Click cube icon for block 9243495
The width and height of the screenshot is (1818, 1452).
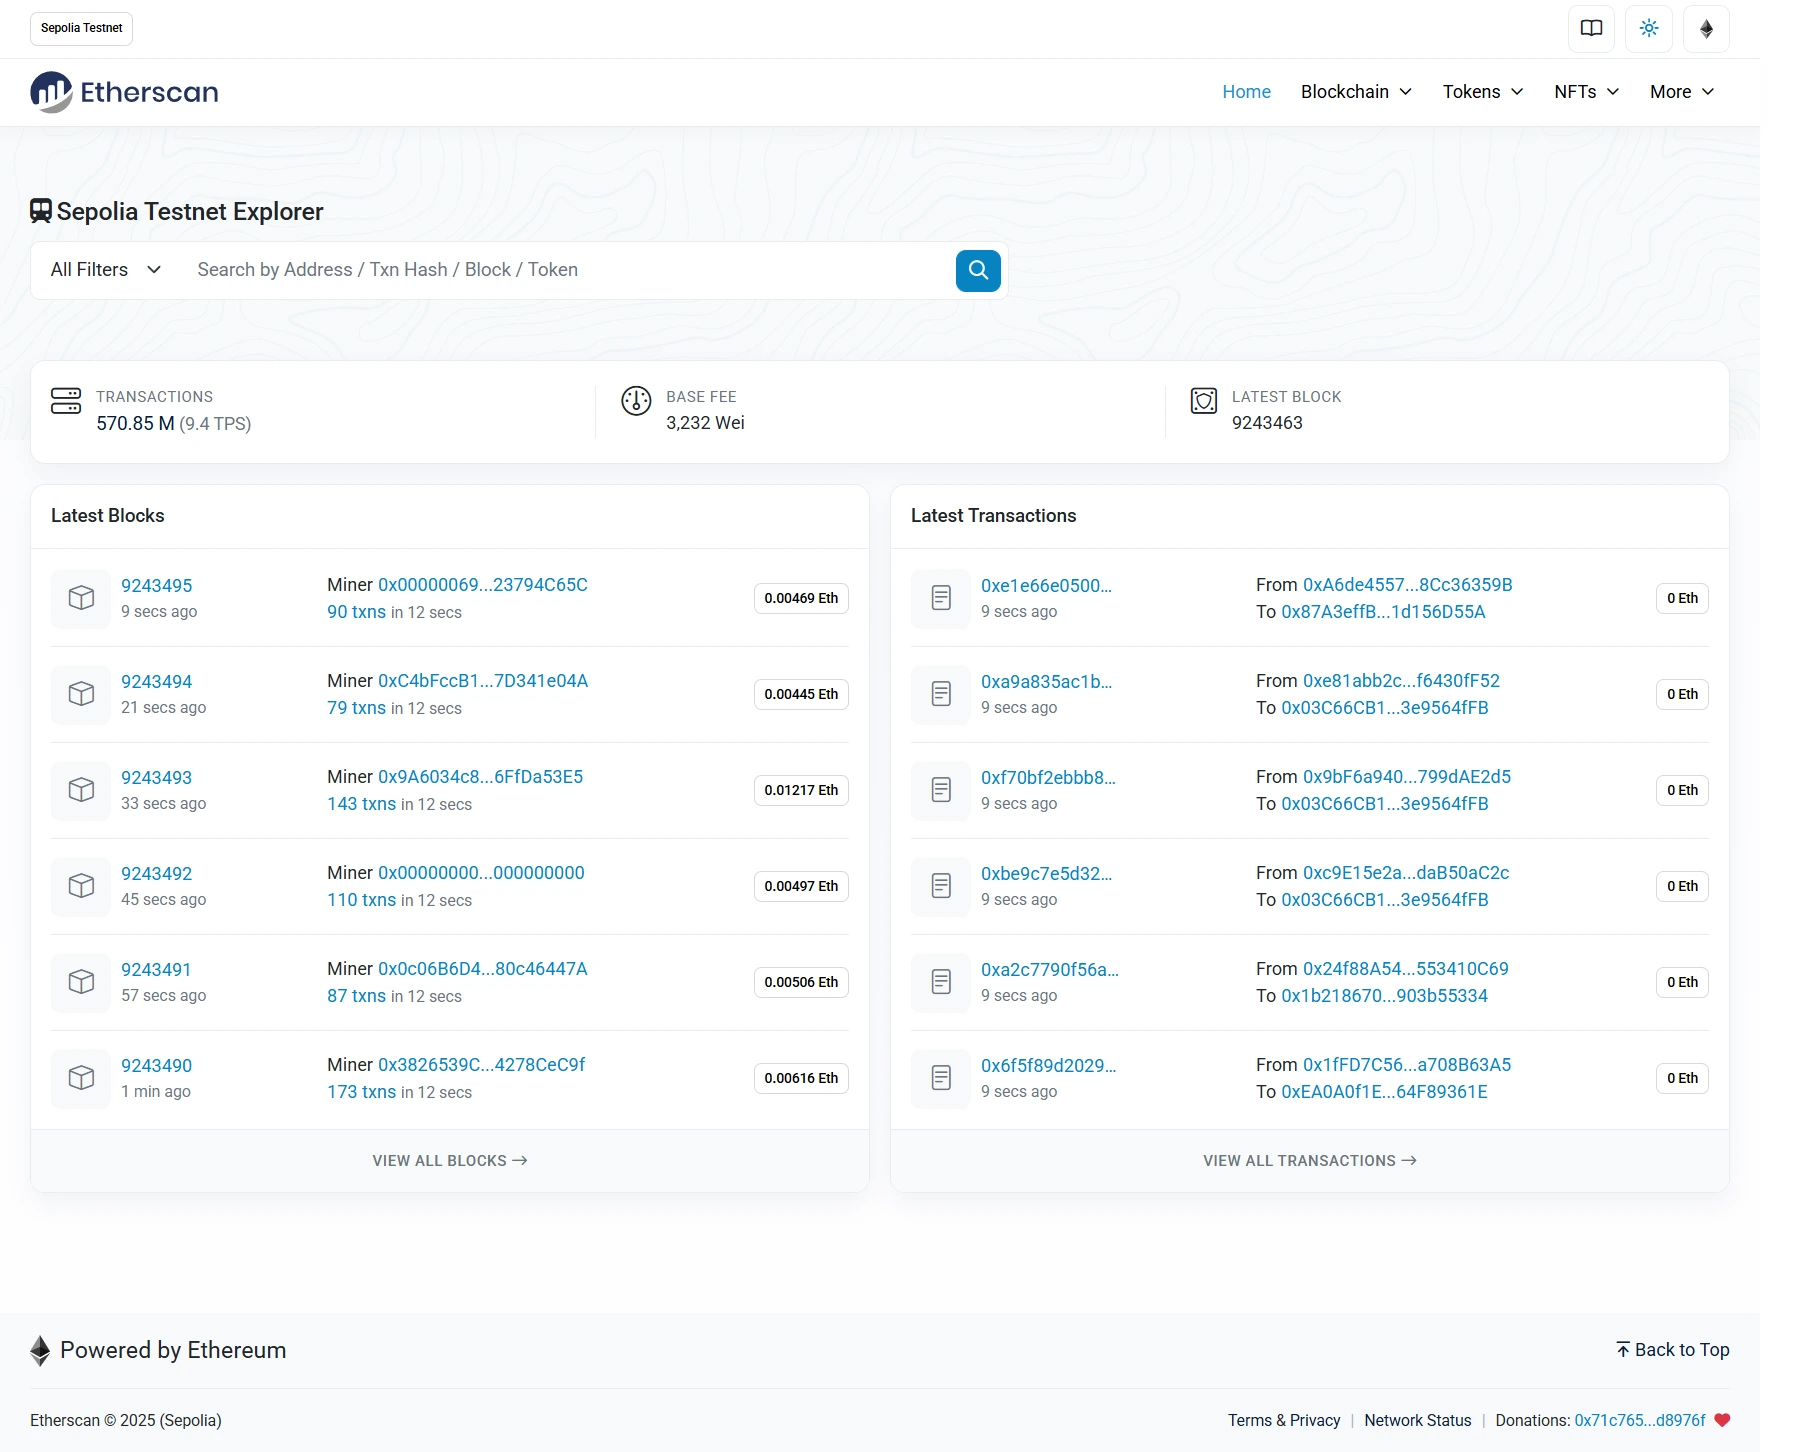click(81, 598)
